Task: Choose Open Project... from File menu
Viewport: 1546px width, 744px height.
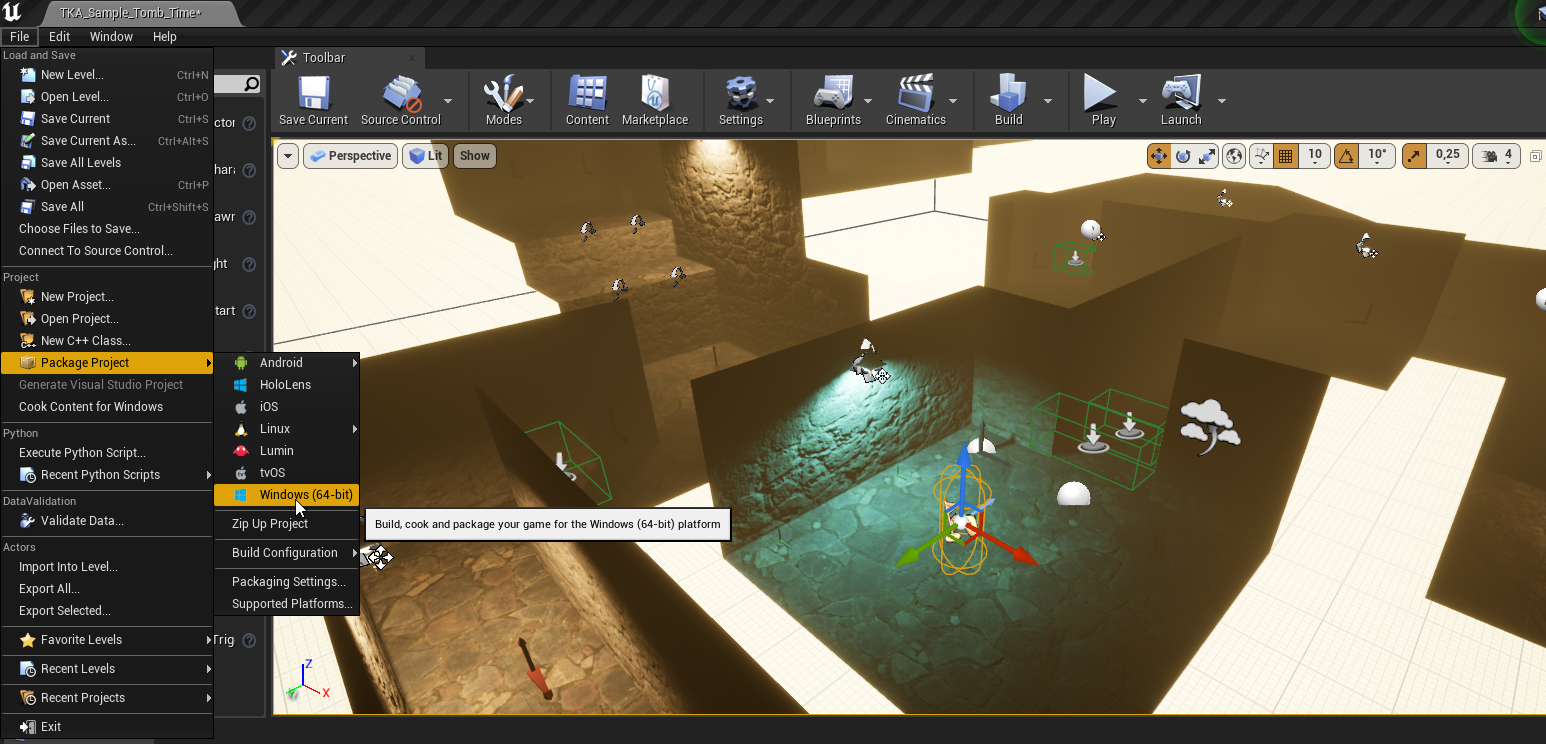Action: coord(107,319)
